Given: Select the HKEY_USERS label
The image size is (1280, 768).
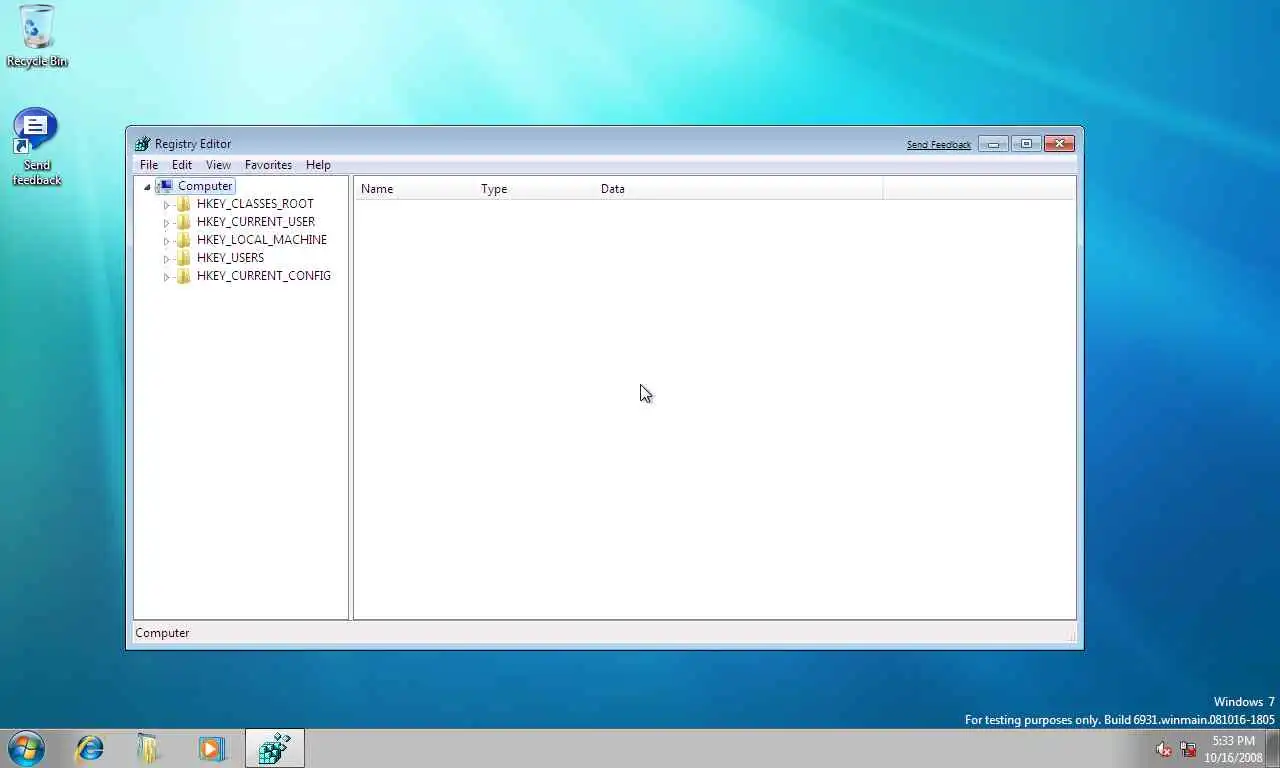Looking at the screenshot, I should coord(230,258).
